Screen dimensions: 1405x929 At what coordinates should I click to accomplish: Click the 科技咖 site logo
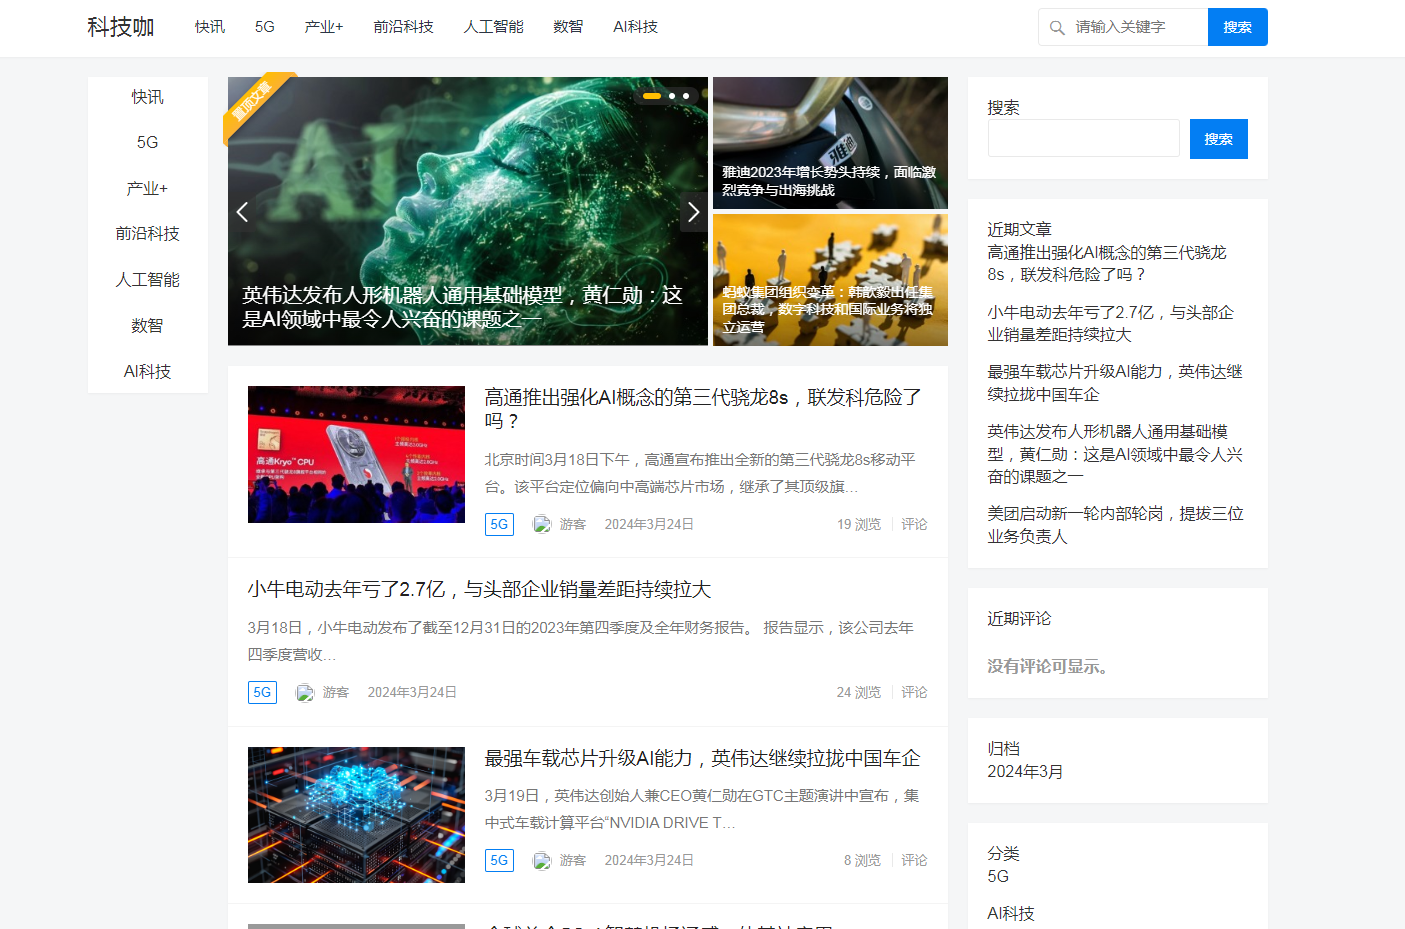(121, 27)
